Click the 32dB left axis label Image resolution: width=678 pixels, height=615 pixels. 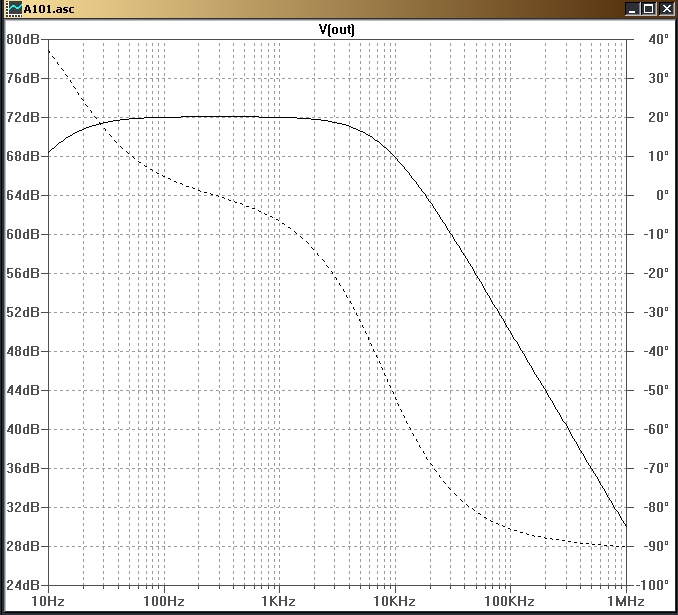[22, 507]
